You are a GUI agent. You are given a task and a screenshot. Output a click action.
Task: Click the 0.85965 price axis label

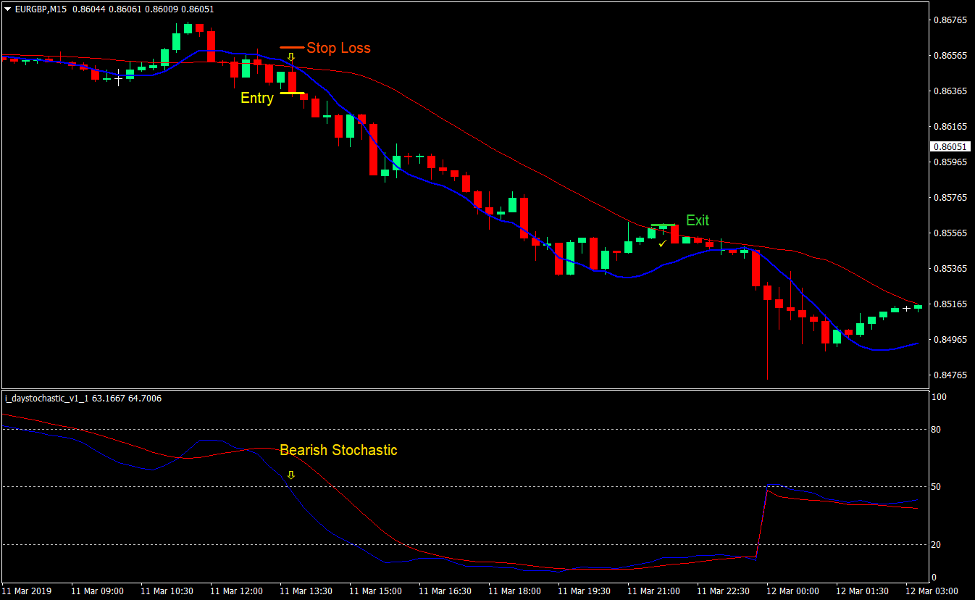[x=950, y=162]
